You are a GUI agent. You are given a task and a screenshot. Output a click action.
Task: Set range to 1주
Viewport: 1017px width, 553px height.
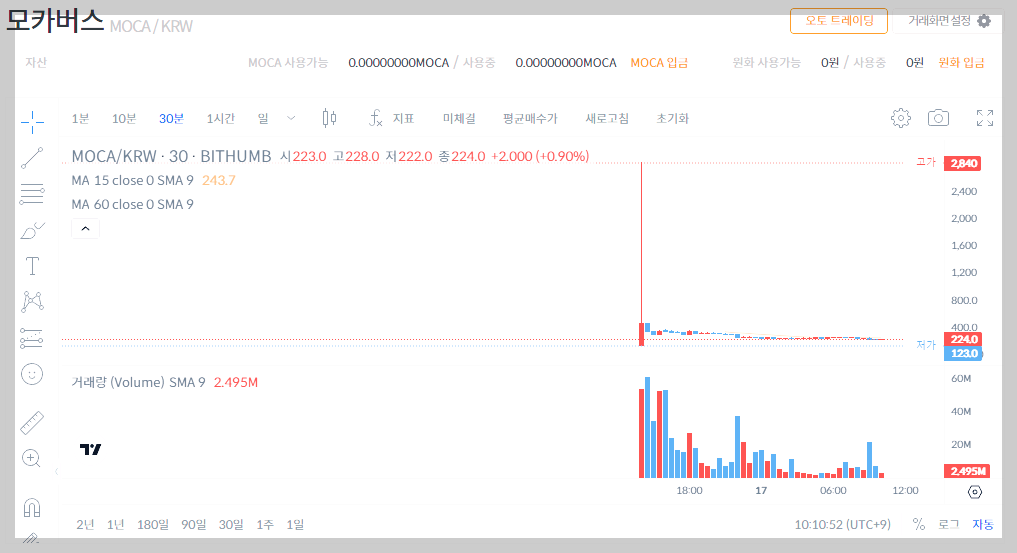click(x=265, y=524)
